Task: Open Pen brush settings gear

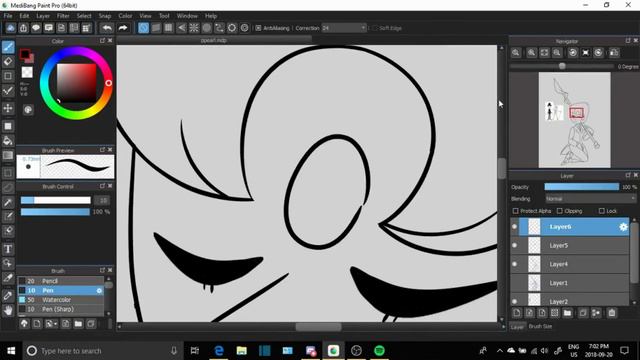Action: (99, 291)
